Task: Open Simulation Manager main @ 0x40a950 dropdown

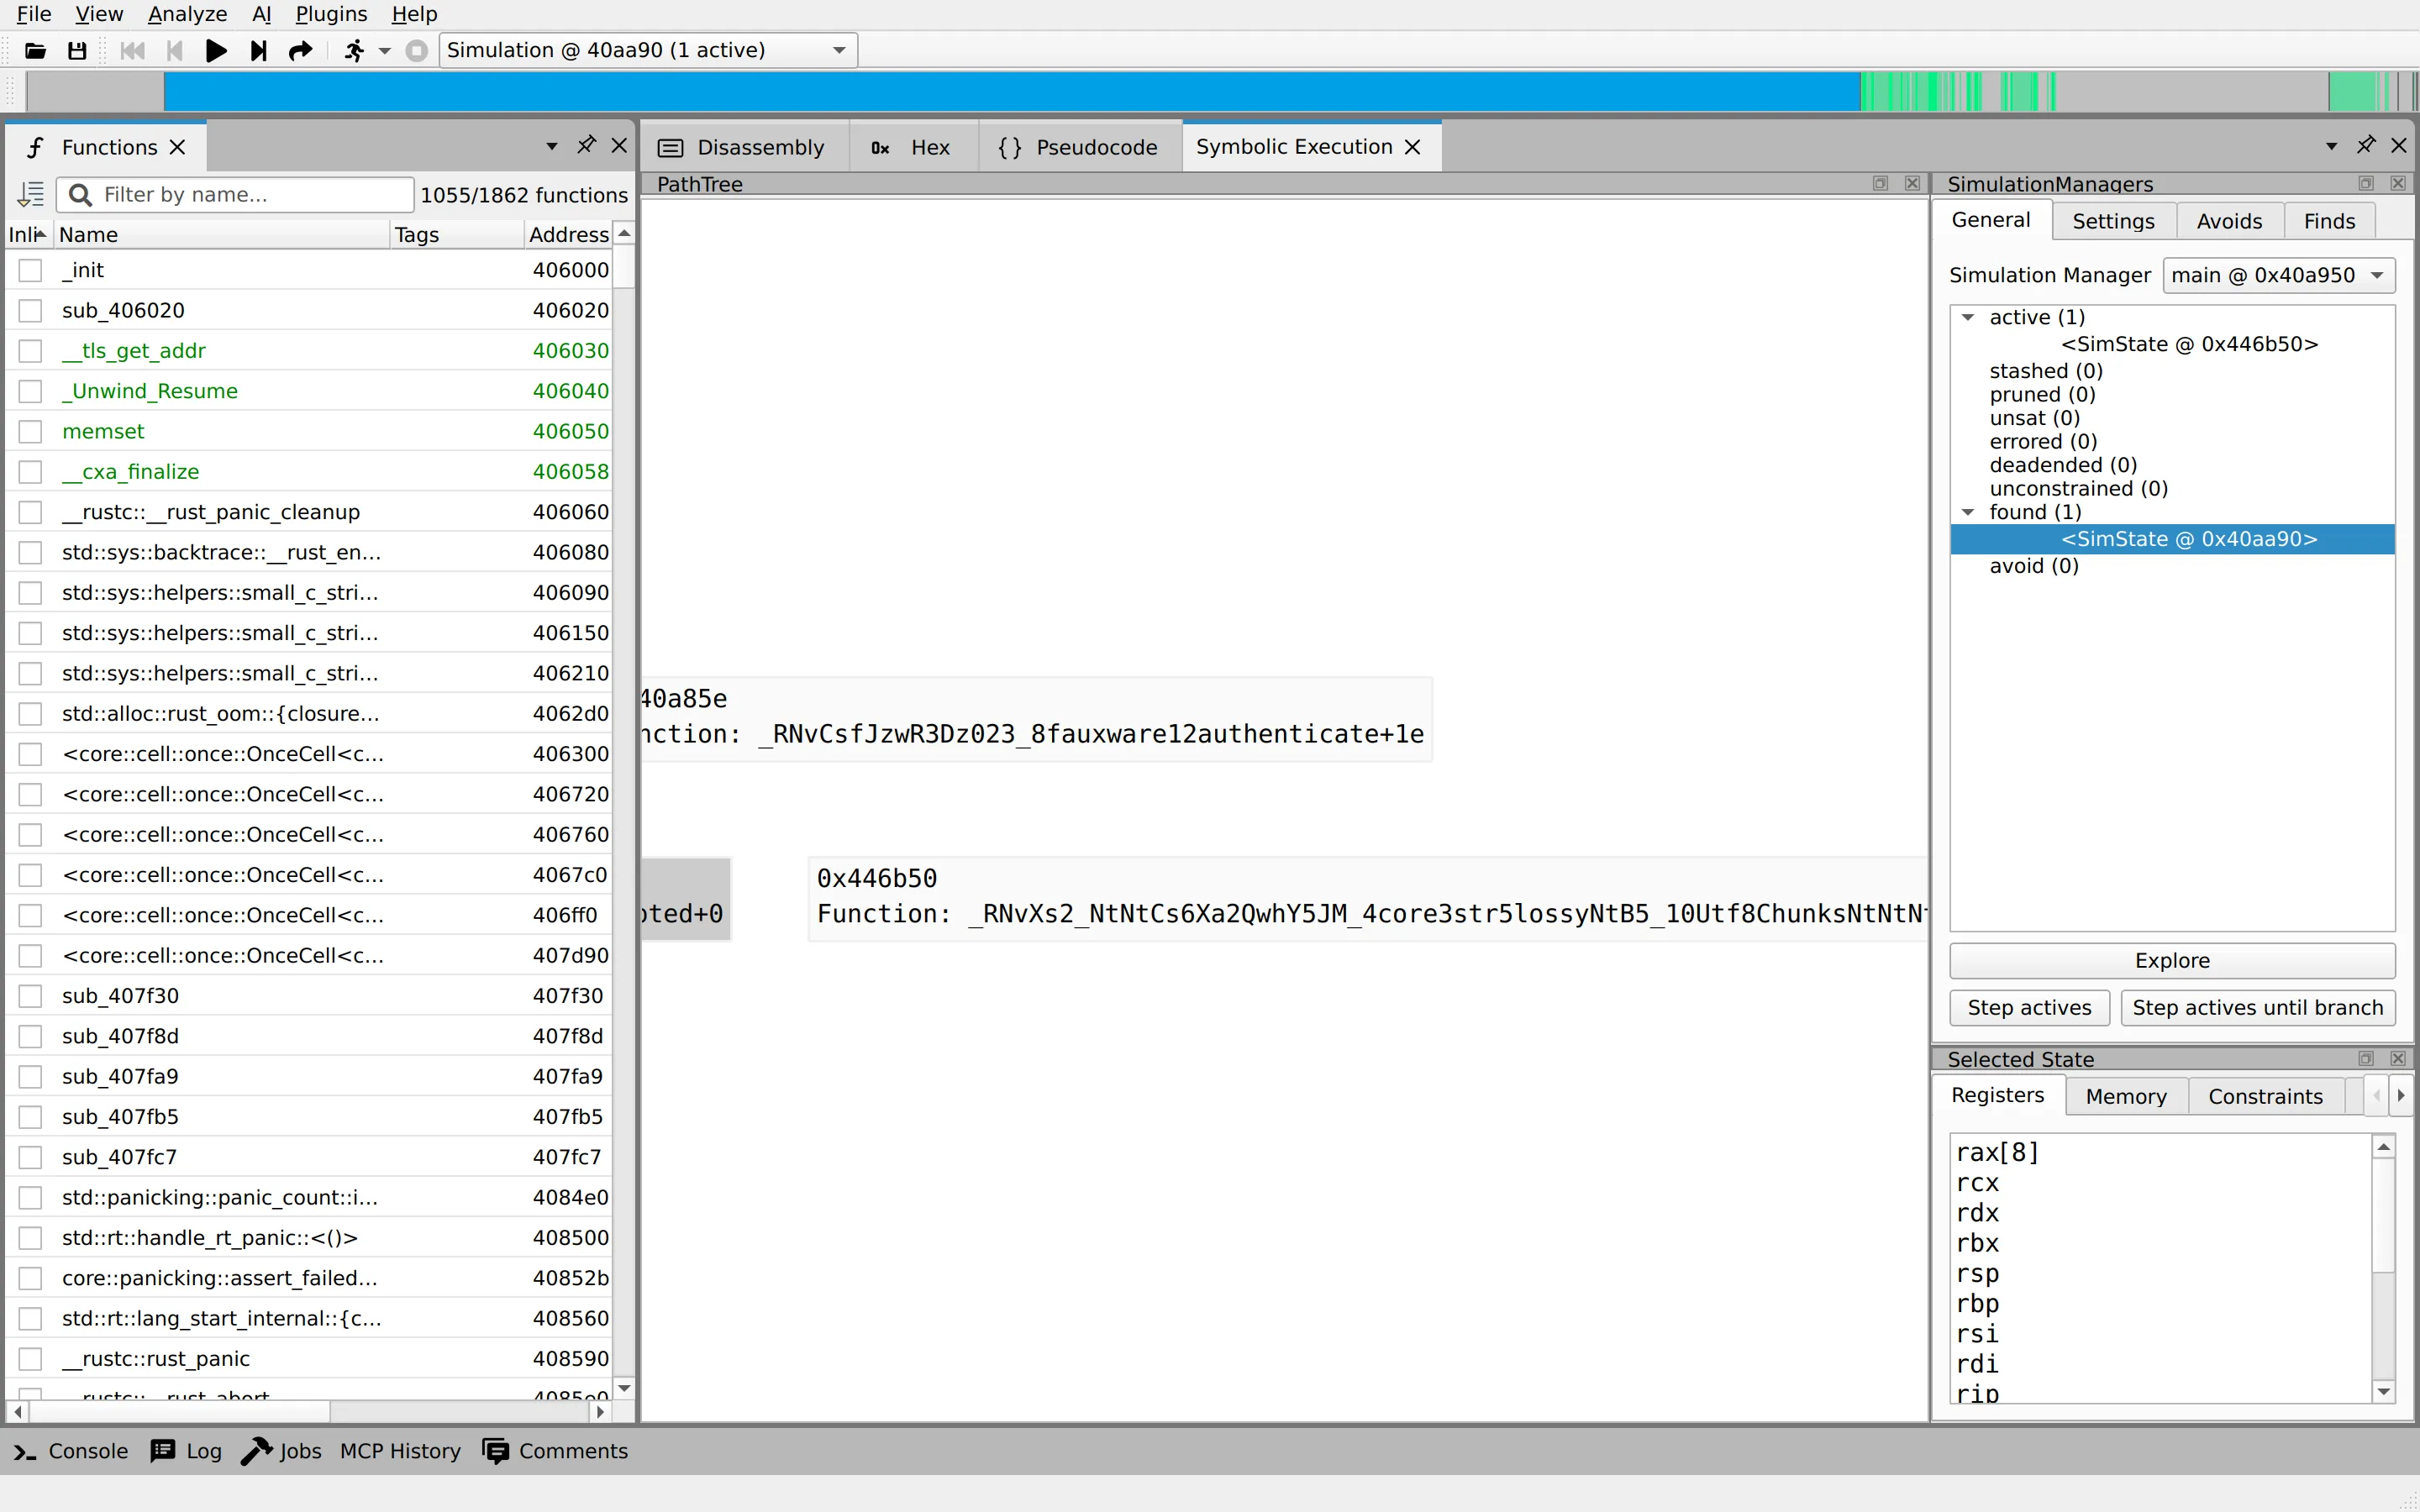Action: [x=2277, y=276]
